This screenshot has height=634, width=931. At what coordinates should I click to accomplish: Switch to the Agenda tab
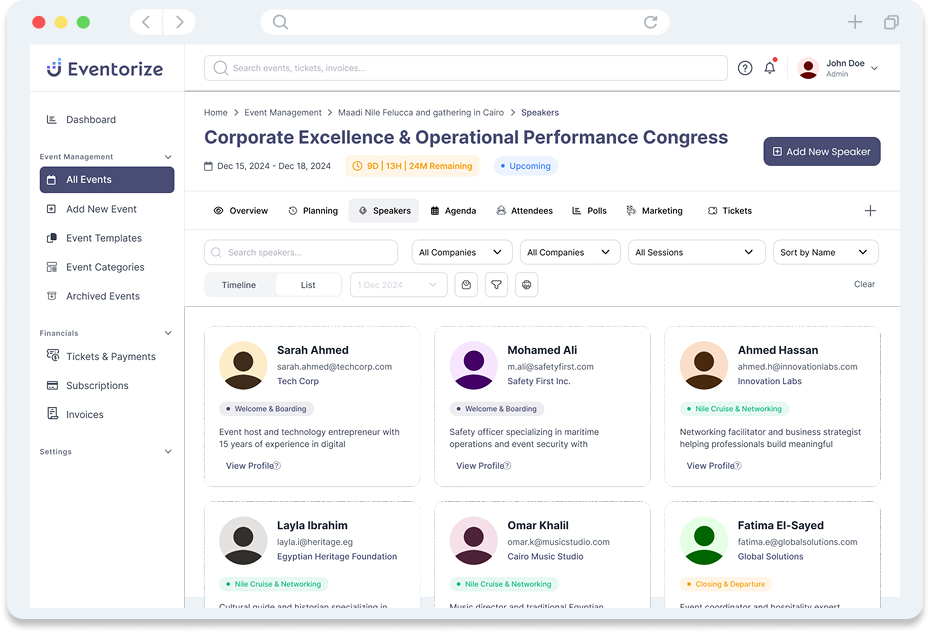453,211
